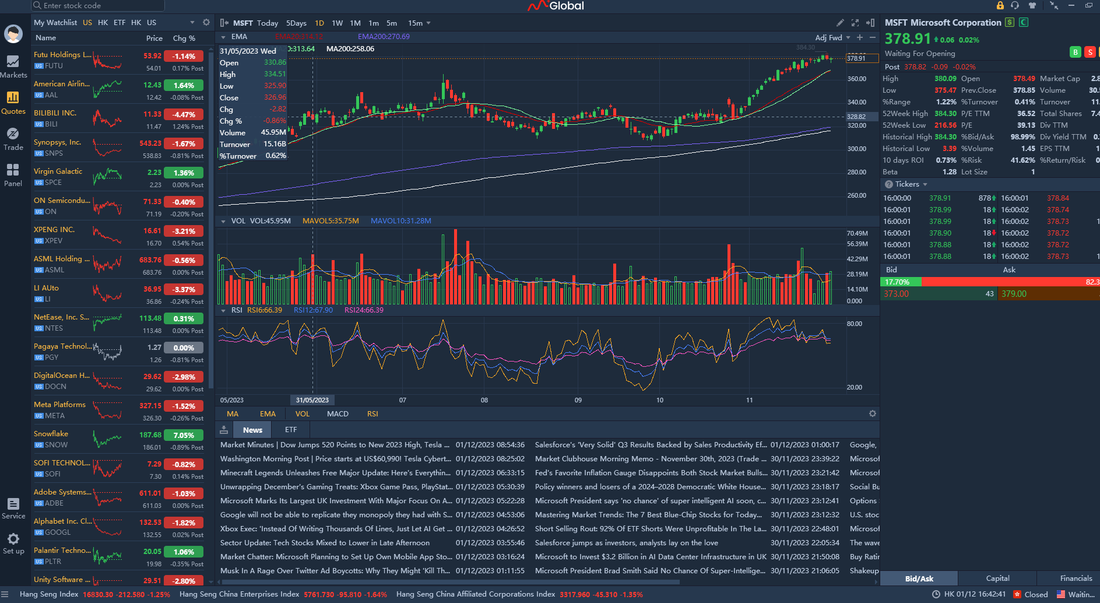Click 31/05/2023 date marker on time axis
This screenshot has height=603, width=1100.
click(x=312, y=400)
